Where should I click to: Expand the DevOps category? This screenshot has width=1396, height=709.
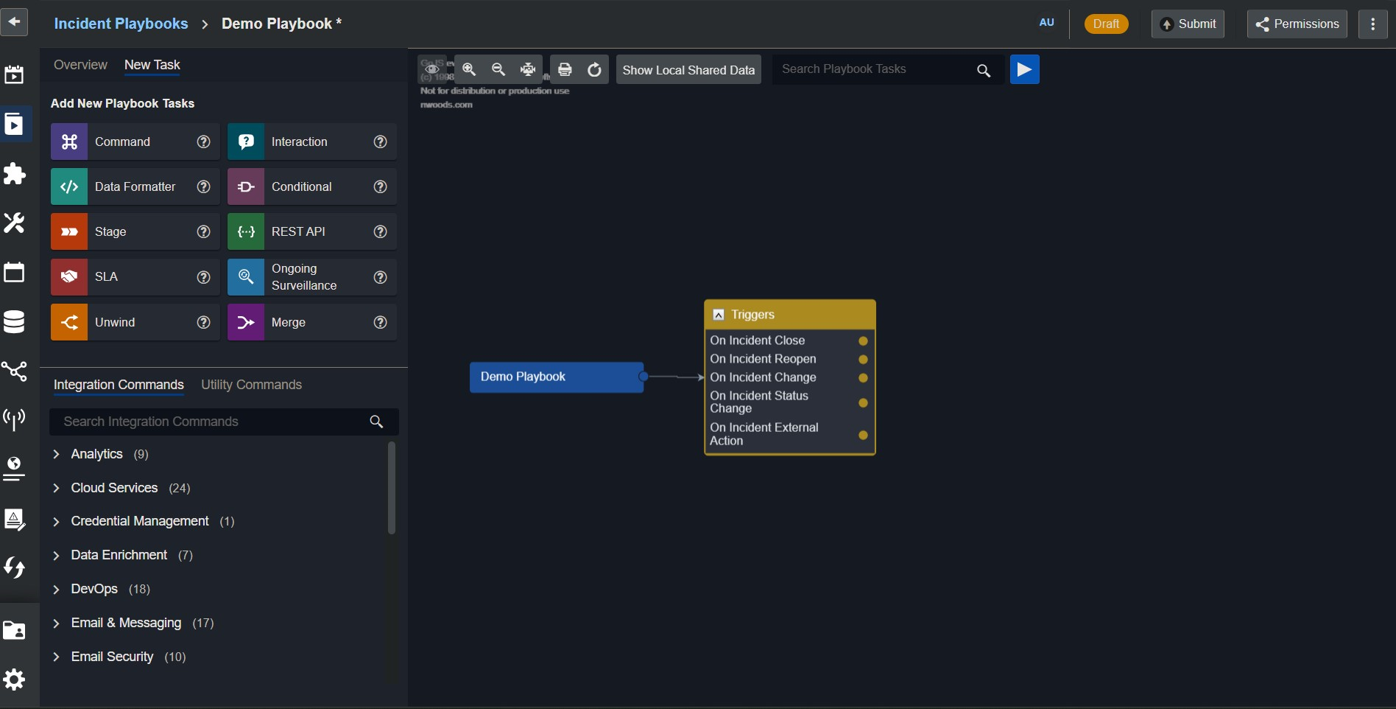click(x=56, y=589)
